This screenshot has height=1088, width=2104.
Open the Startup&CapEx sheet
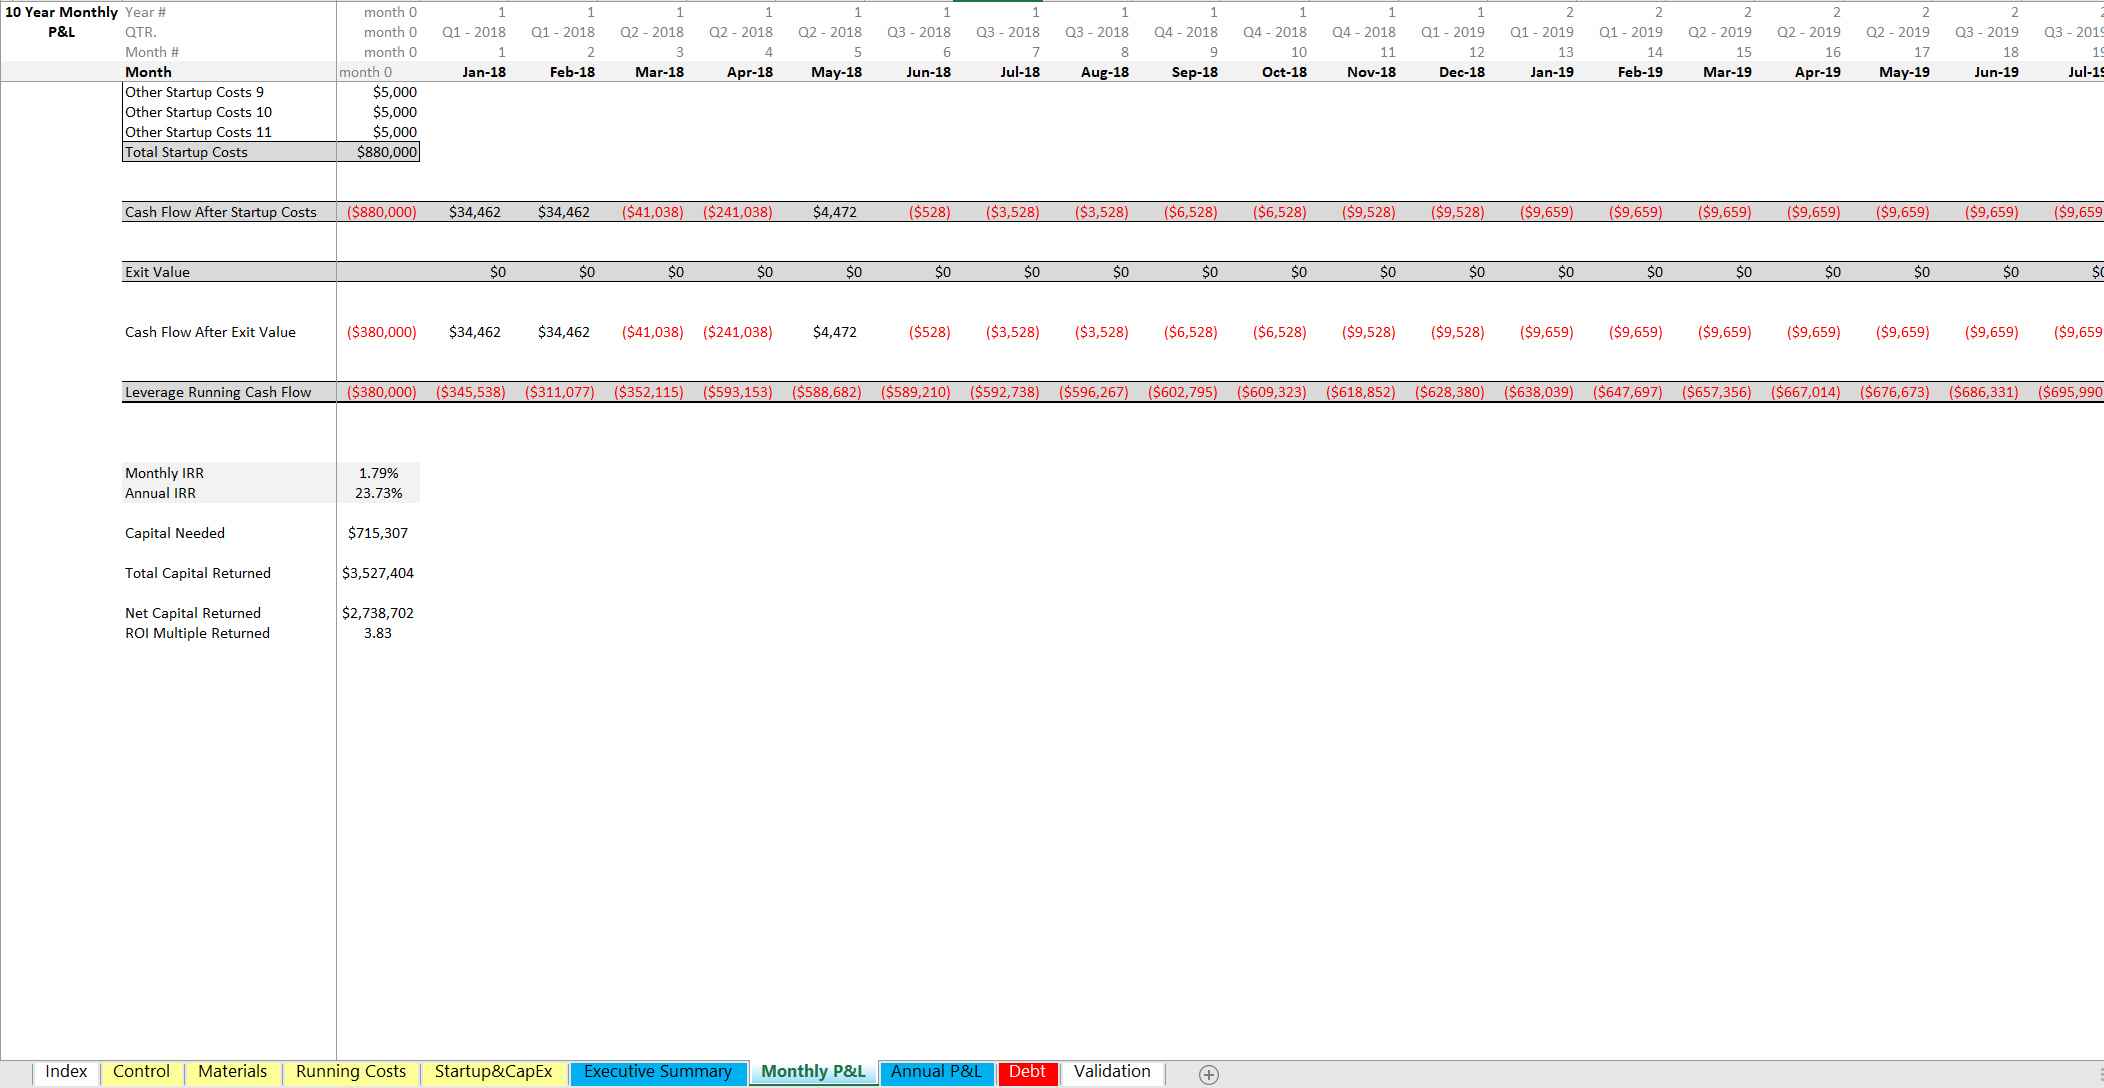pyautogui.click(x=494, y=1071)
